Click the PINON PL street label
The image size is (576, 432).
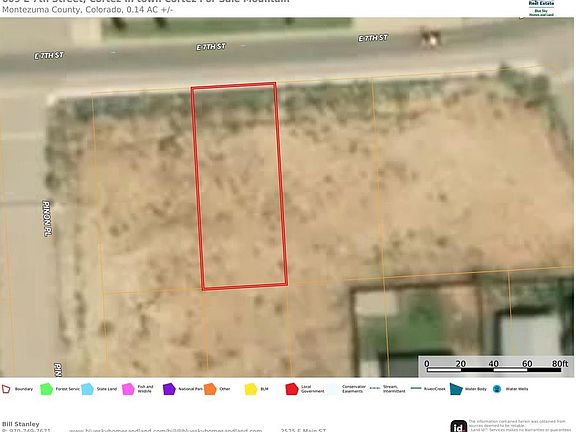47,218
